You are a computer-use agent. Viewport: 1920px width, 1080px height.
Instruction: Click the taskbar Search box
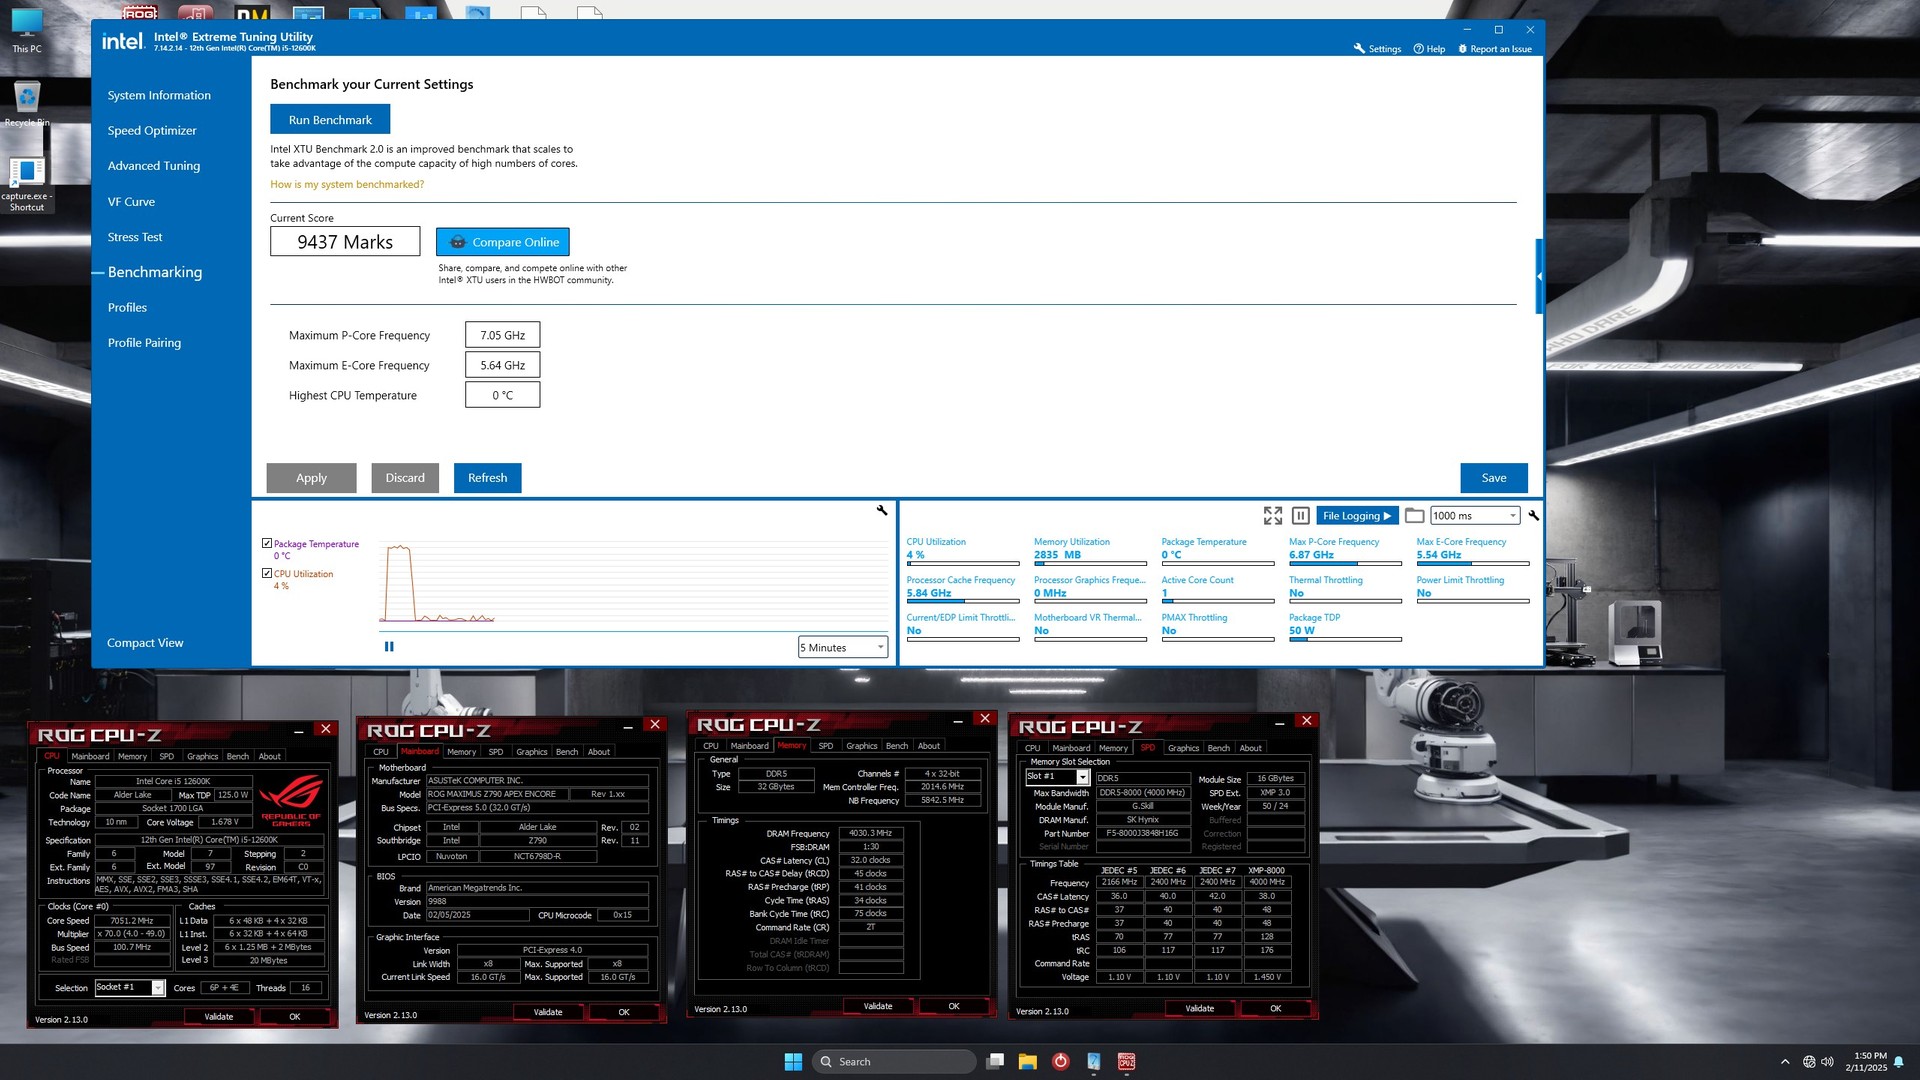(x=893, y=1061)
